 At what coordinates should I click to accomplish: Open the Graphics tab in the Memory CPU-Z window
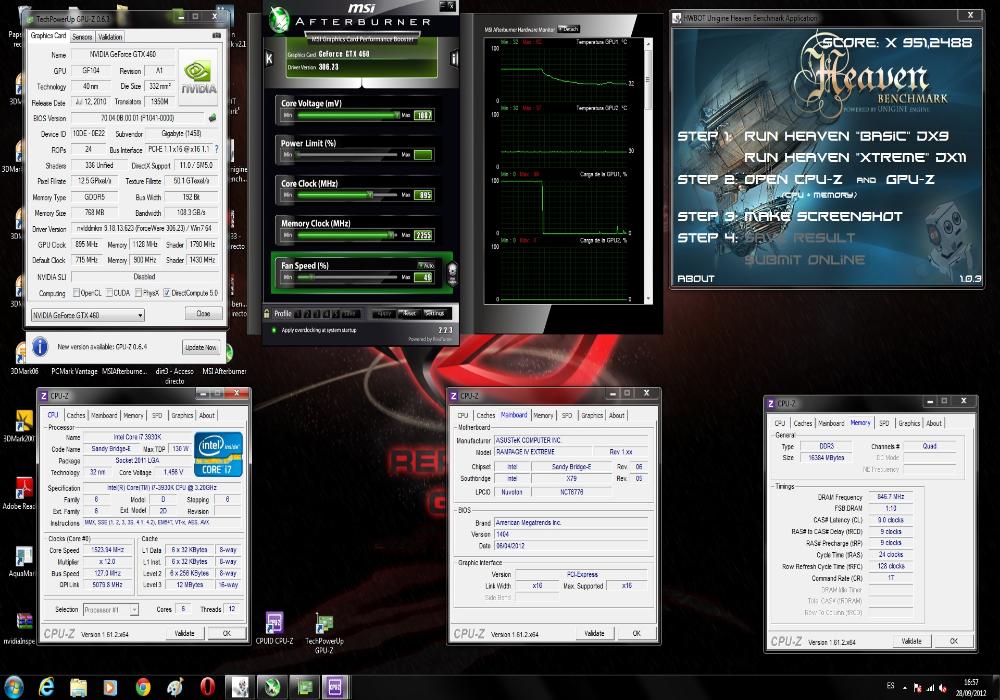[x=909, y=423]
